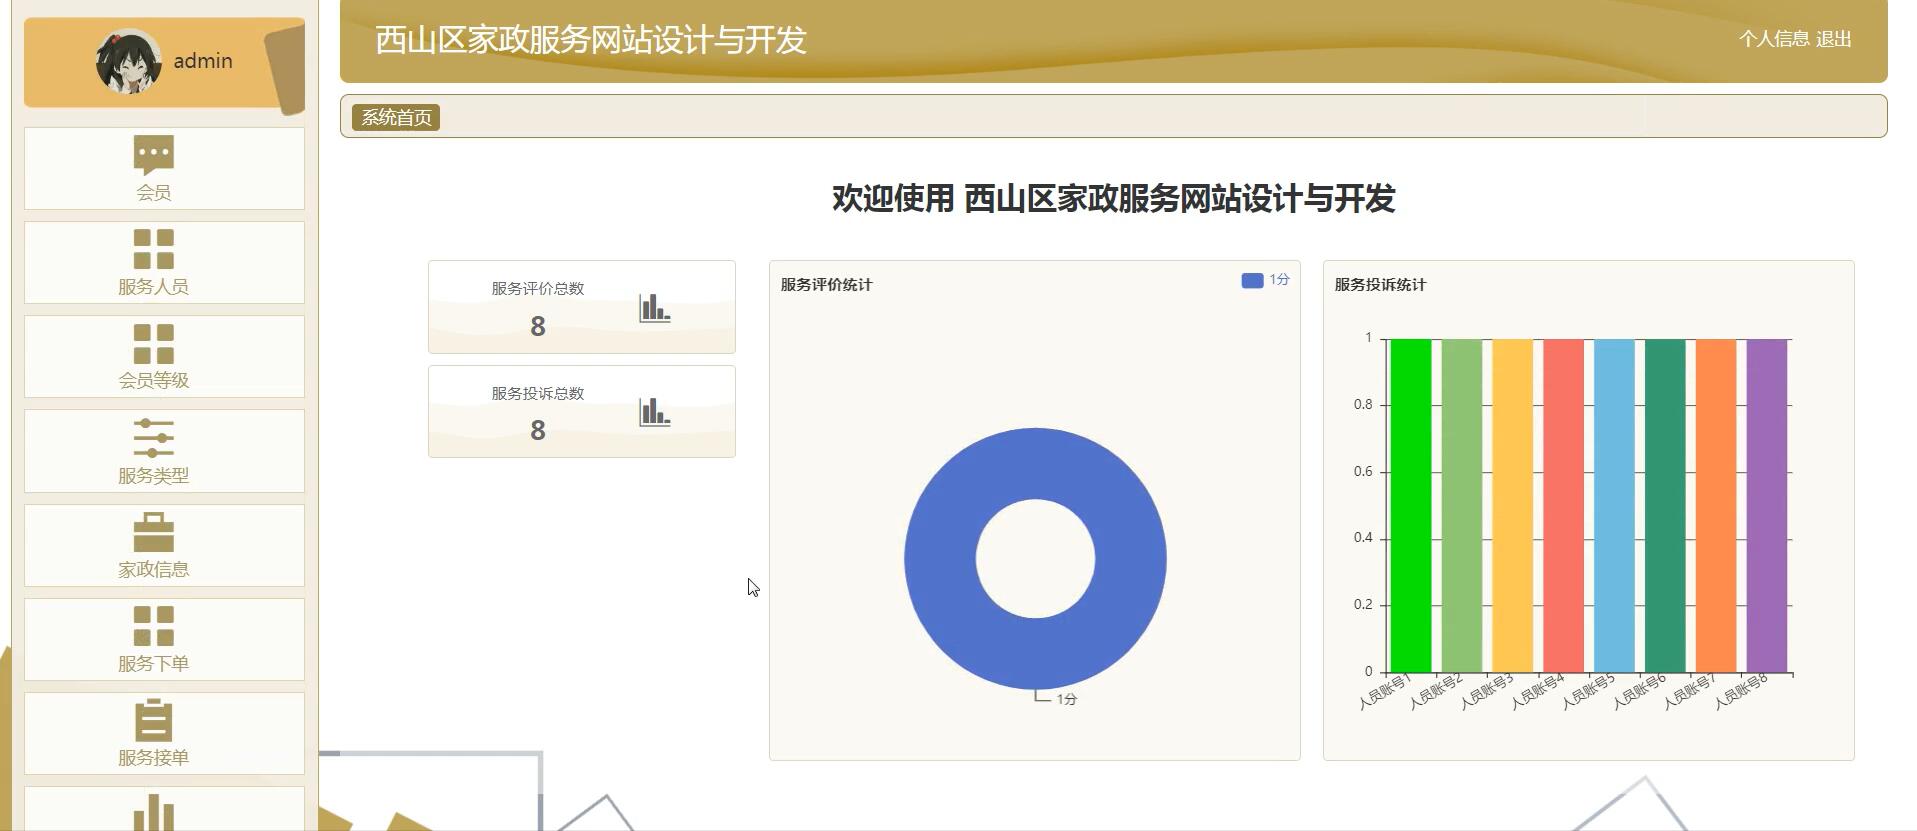This screenshot has width=1917, height=831.
Task: Open the 服务下单 menu label
Action: [x=154, y=664]
